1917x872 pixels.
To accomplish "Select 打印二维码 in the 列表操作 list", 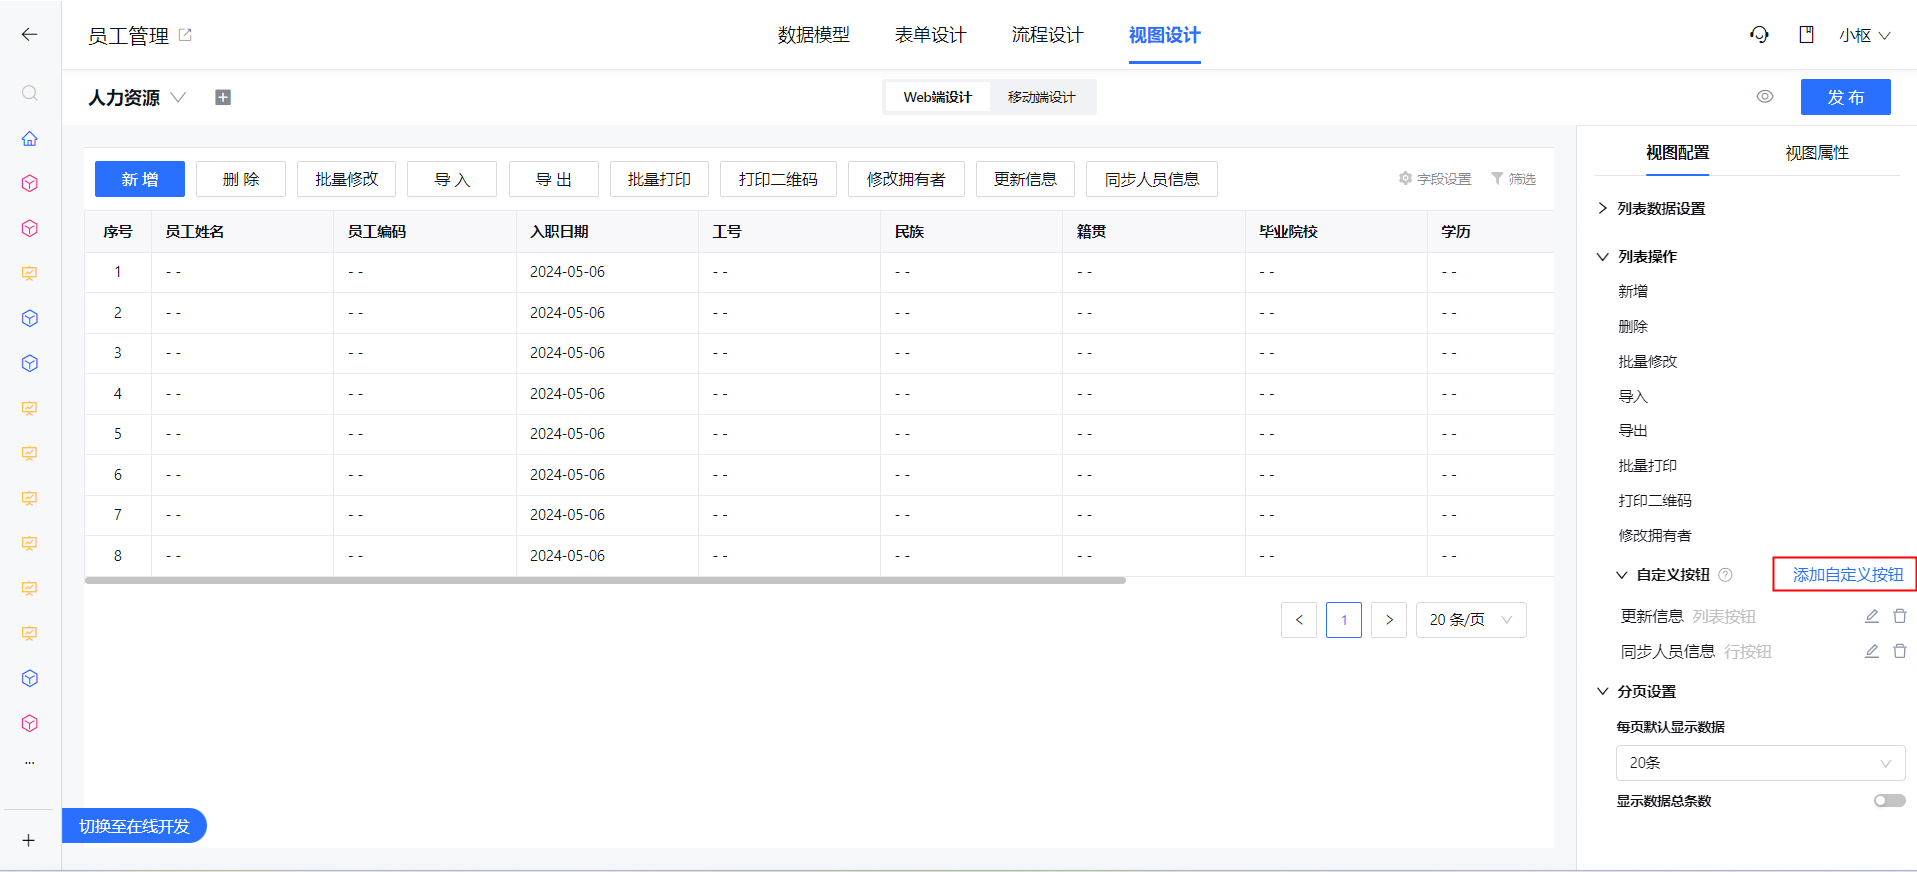I will (1655, 500).
